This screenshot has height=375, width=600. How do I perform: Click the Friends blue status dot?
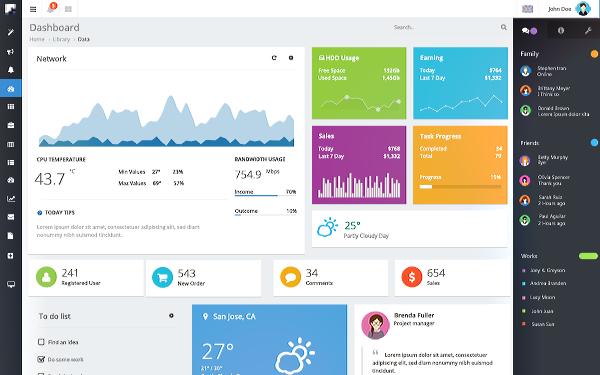point(594,143)
